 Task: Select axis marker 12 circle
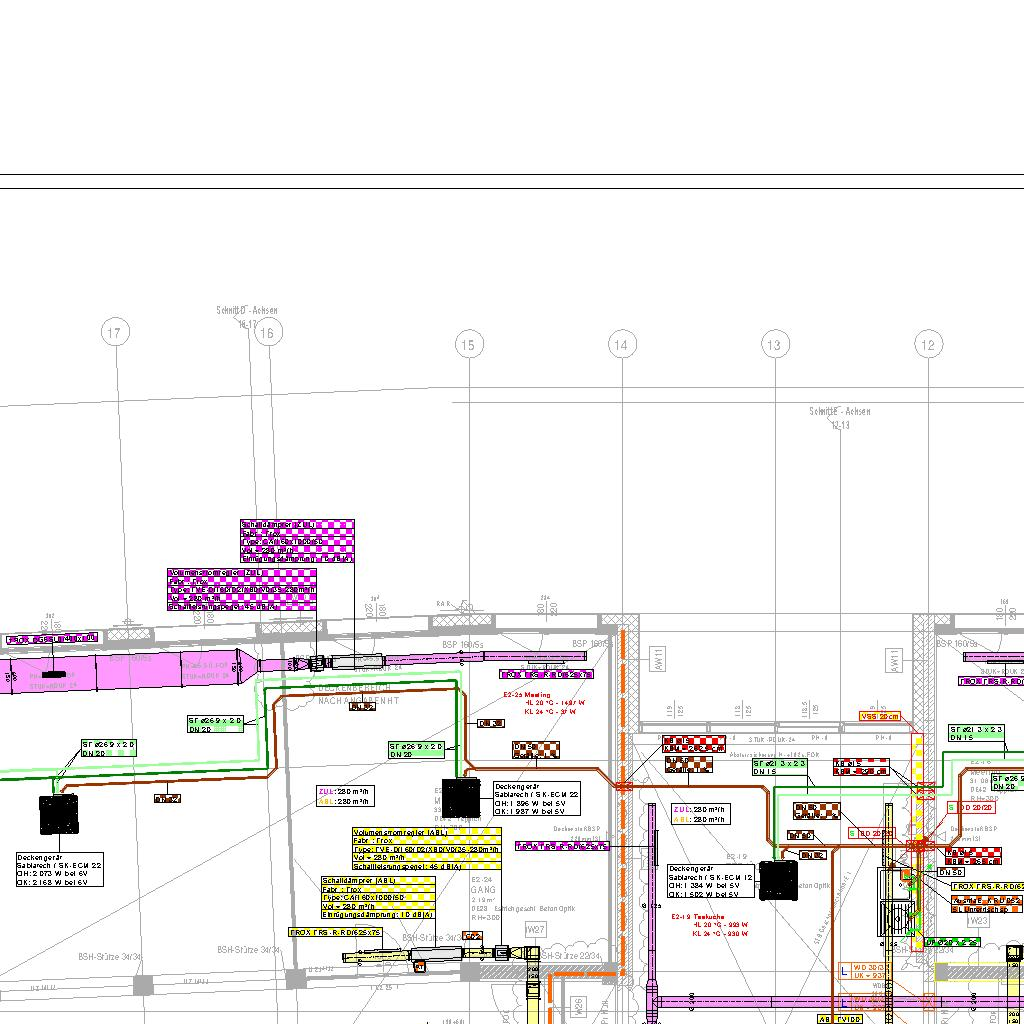tap(928, 345)
